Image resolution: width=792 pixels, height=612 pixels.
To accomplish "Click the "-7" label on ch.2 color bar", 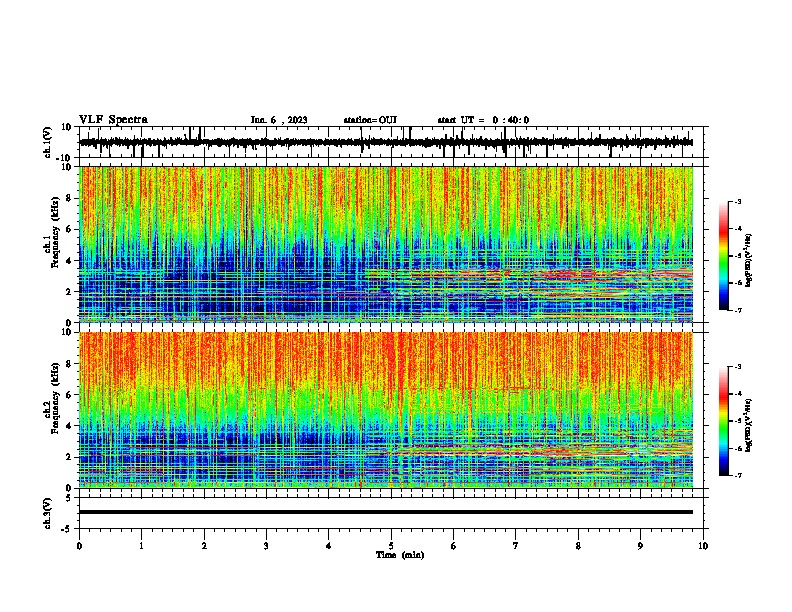I will click(x=738, y=476).
